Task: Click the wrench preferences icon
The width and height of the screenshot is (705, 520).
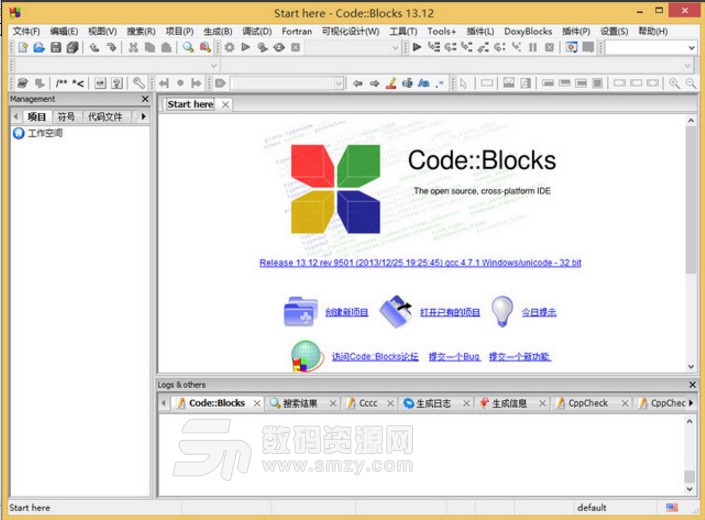Action: point(139,83)
